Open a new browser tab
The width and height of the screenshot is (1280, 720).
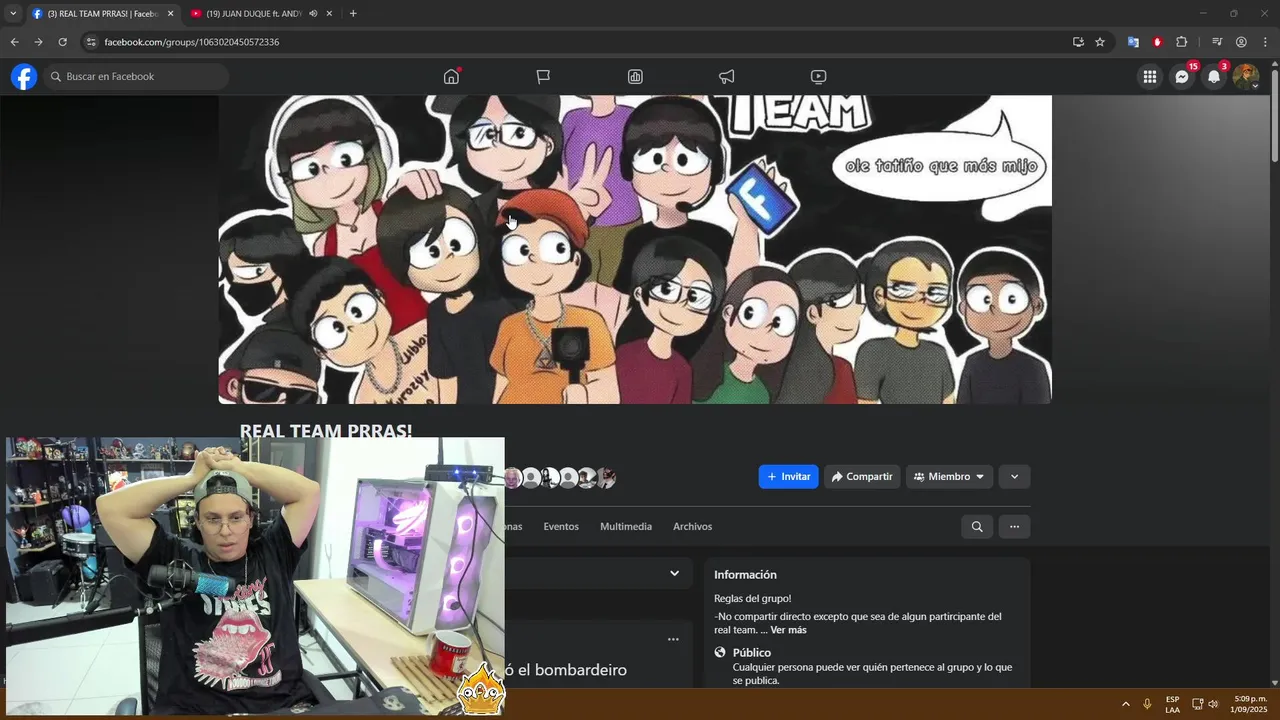coord(353,14)
